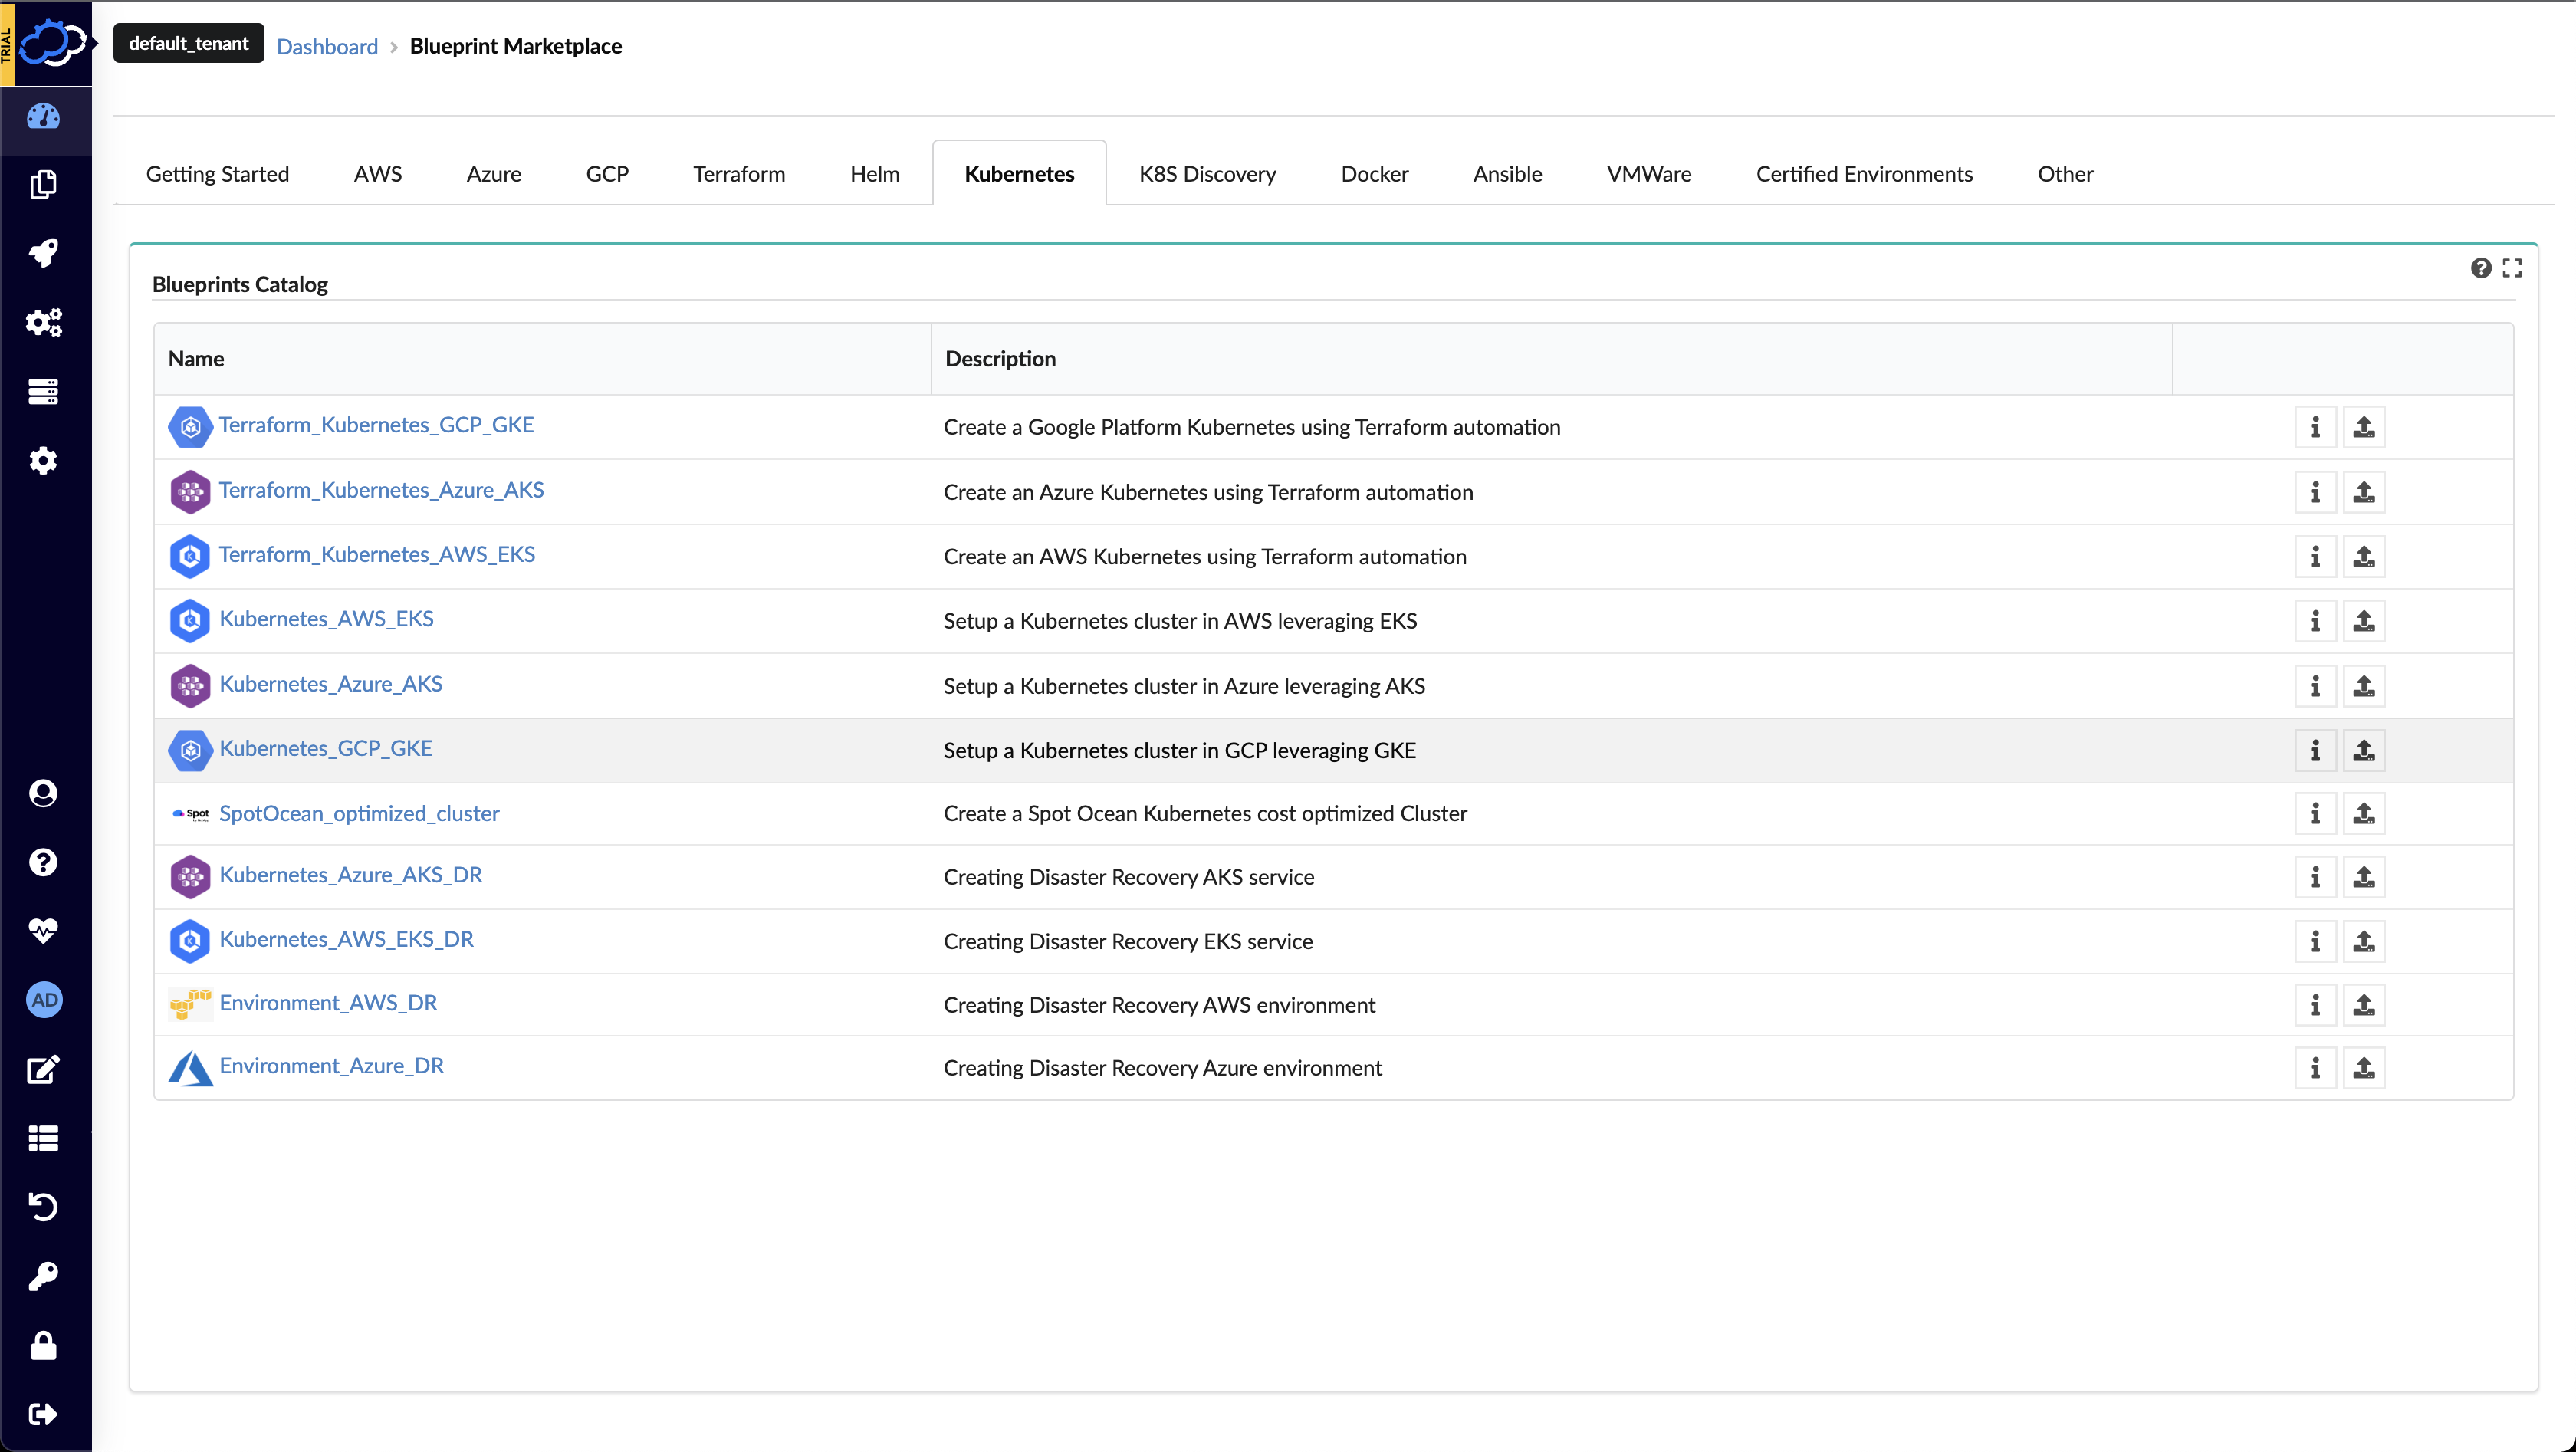
Task: Upload the SpotOcean_optimized_cluster blueprint
Action: [2364, 814]
